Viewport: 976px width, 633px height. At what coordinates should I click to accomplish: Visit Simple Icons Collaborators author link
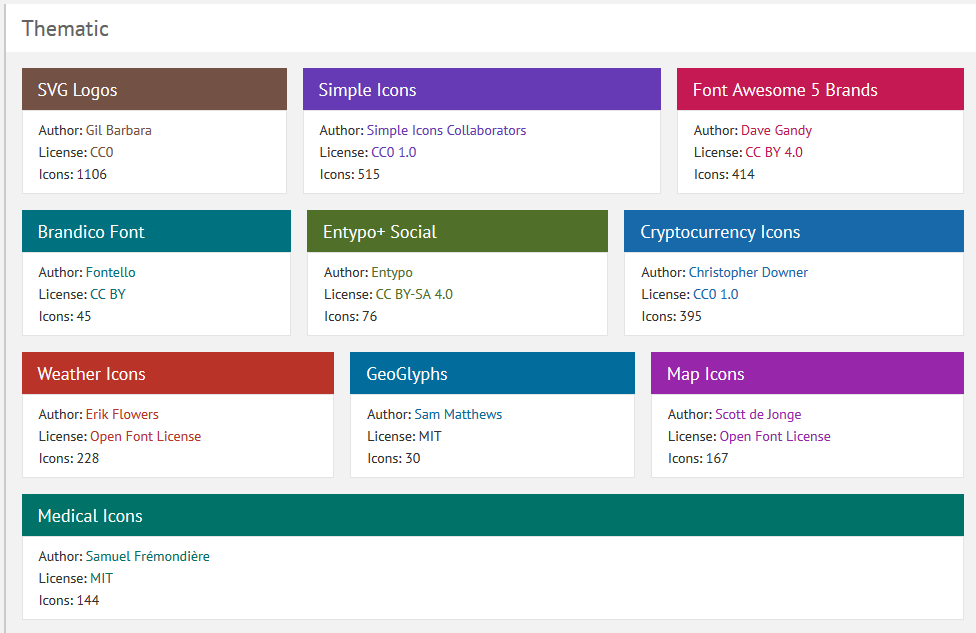(x=446, y=130)
